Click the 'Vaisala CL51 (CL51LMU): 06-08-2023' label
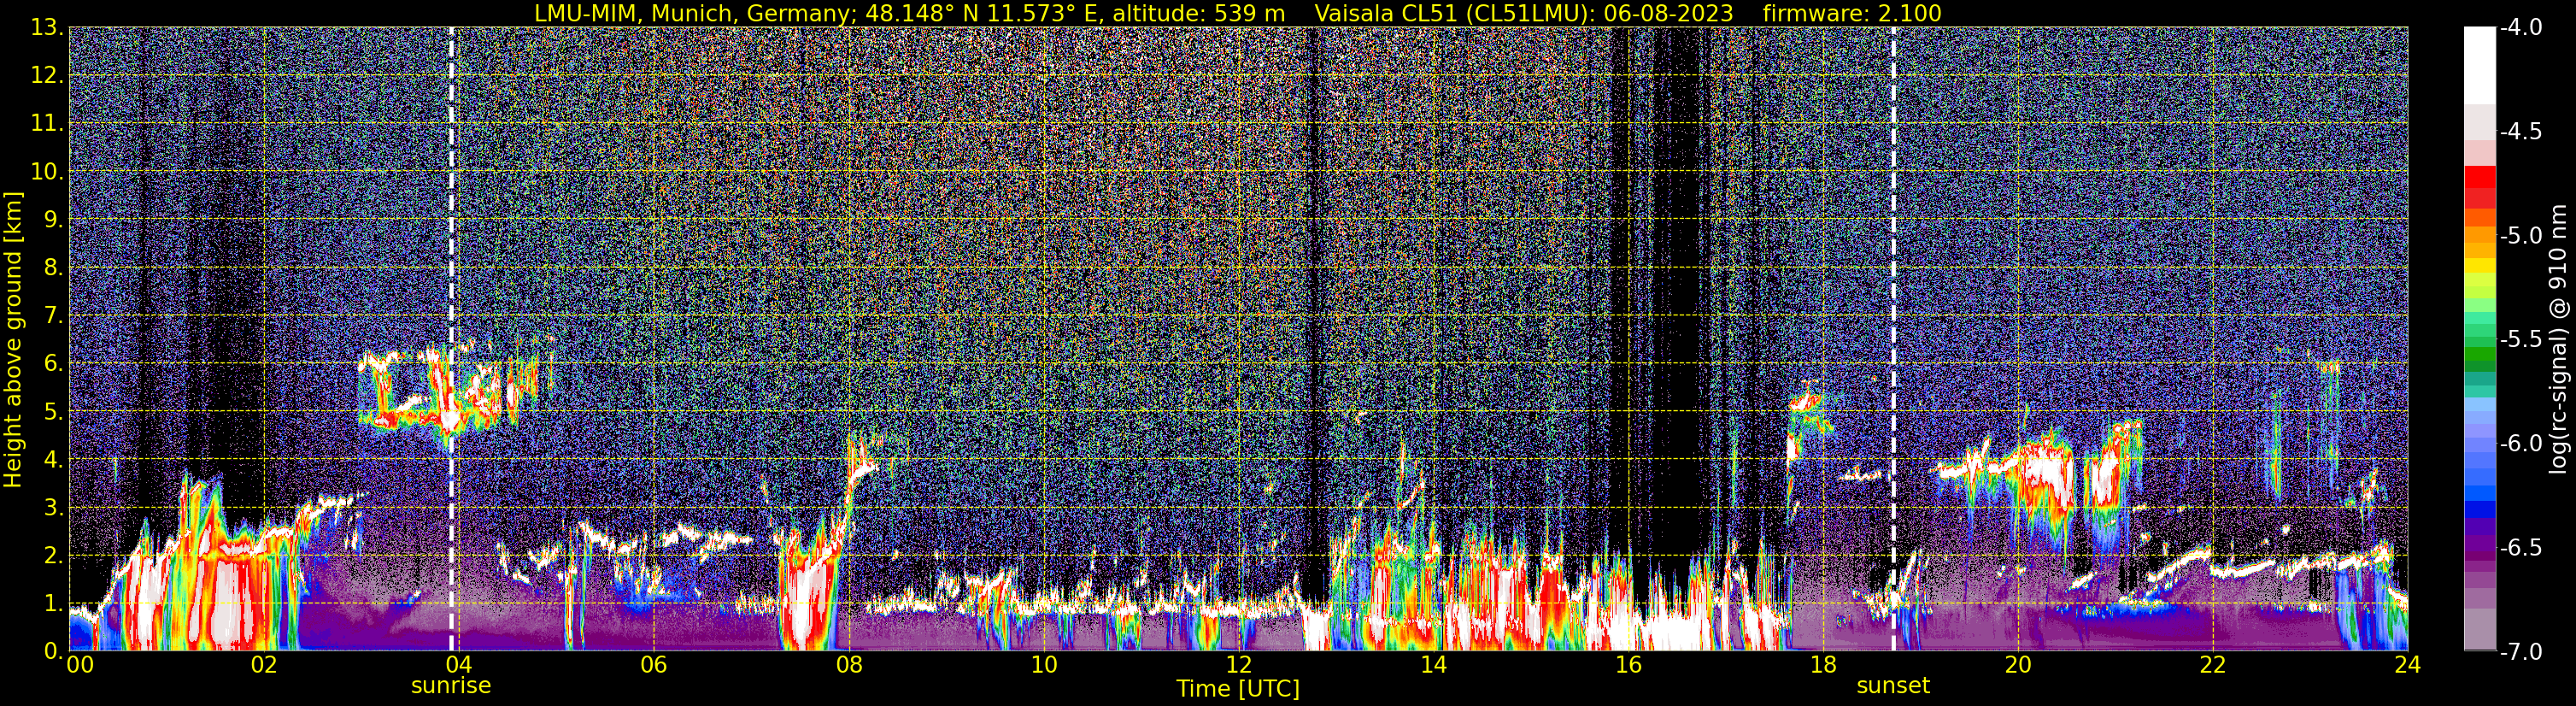The image size is (2576, 706). click(1524, 13)
